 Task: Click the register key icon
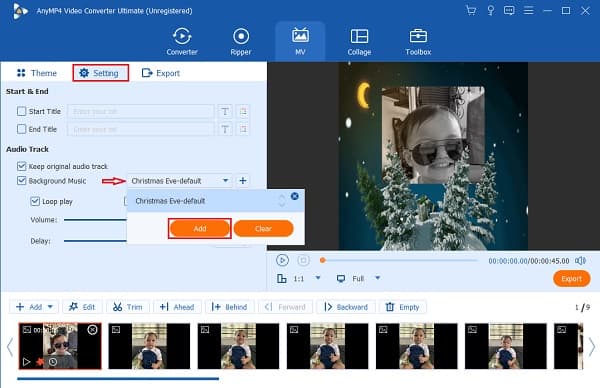click(x=490, y=10)
